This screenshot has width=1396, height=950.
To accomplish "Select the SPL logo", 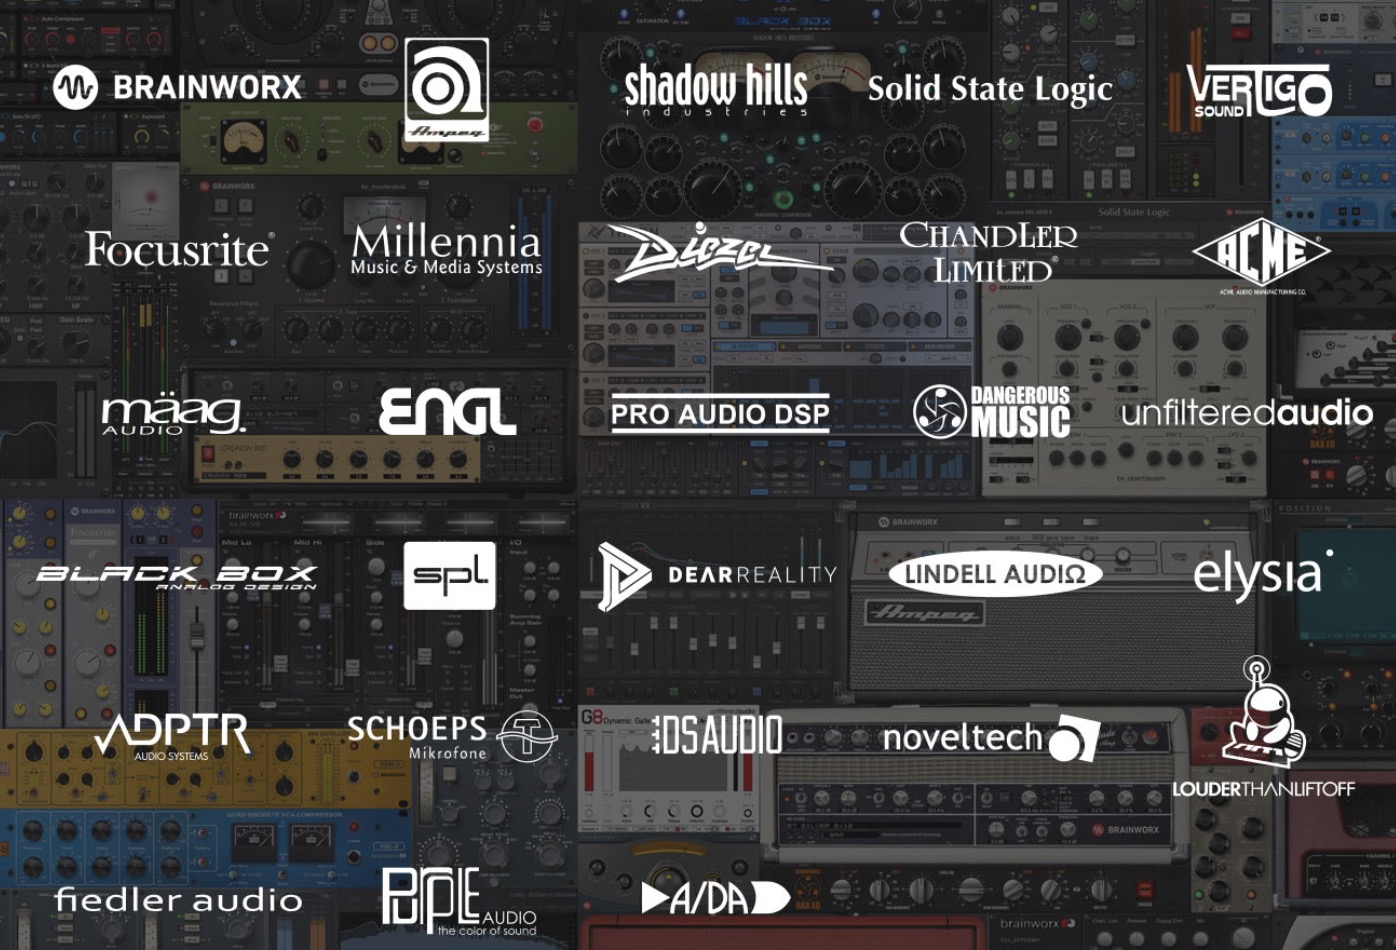I will 450,575.
